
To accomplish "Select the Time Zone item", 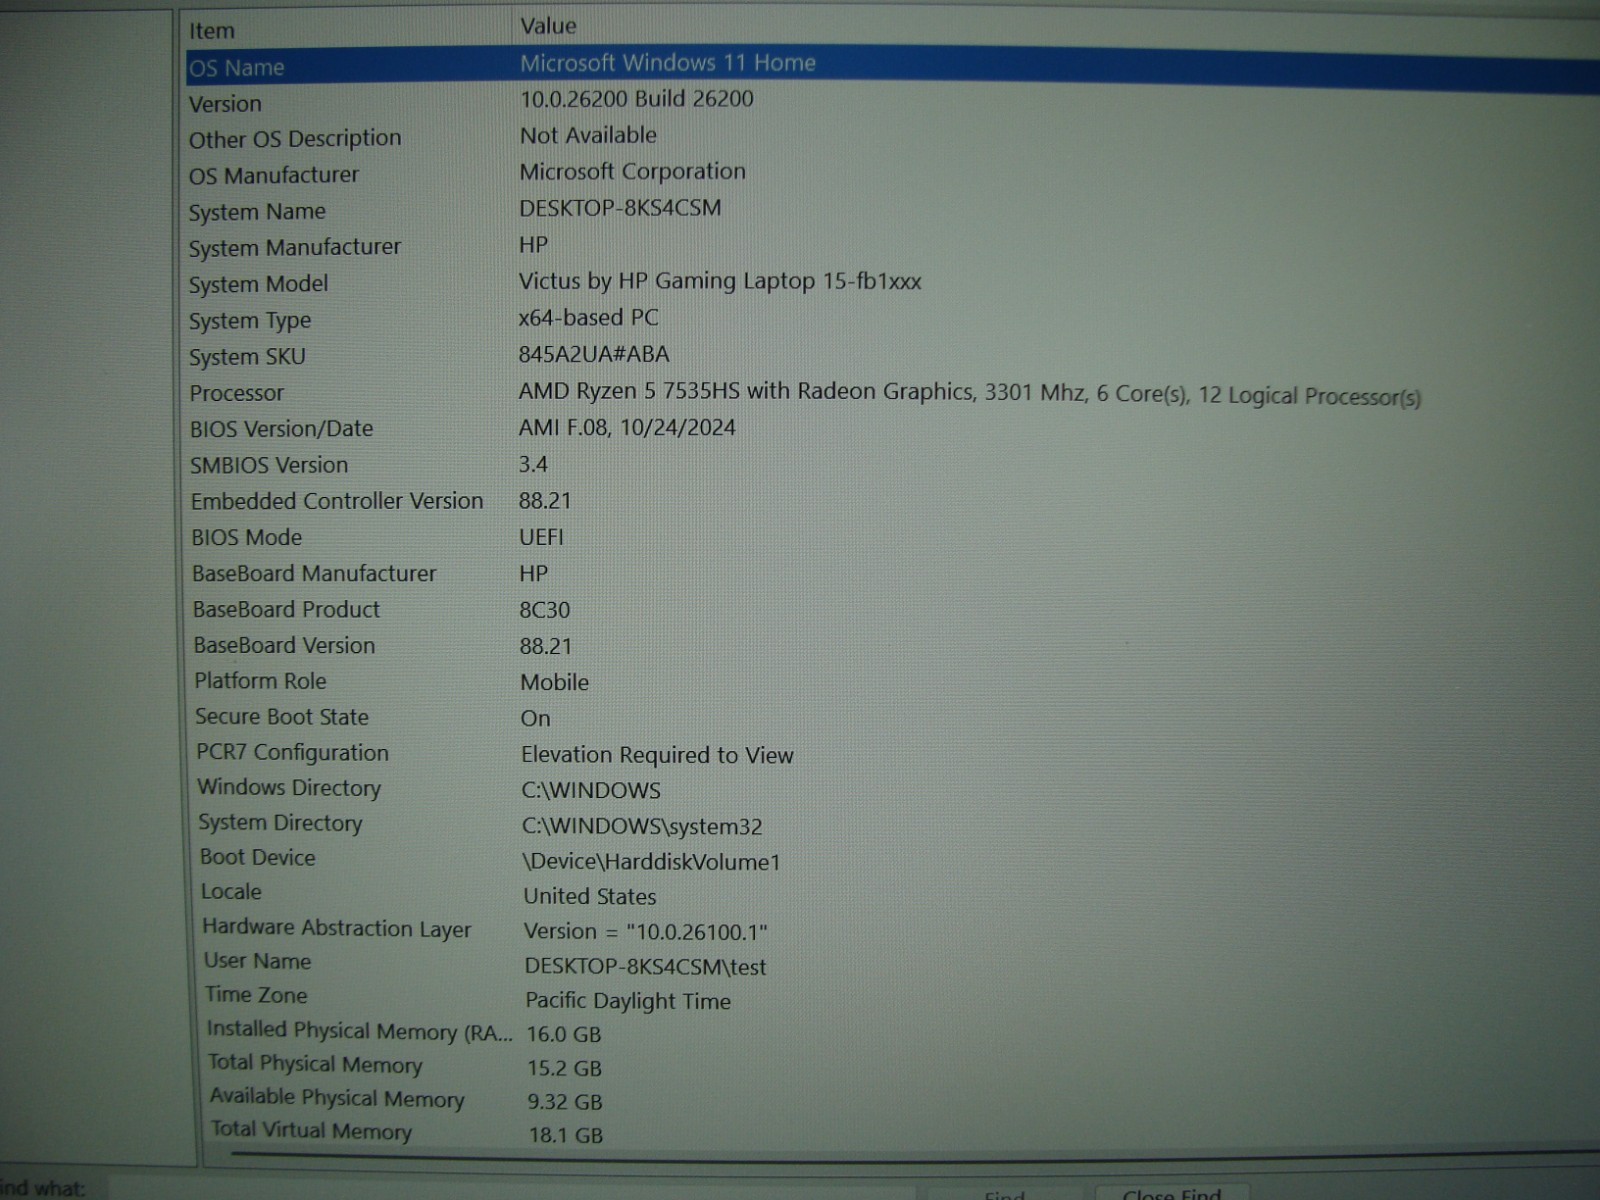I will (x=256, y=995).
